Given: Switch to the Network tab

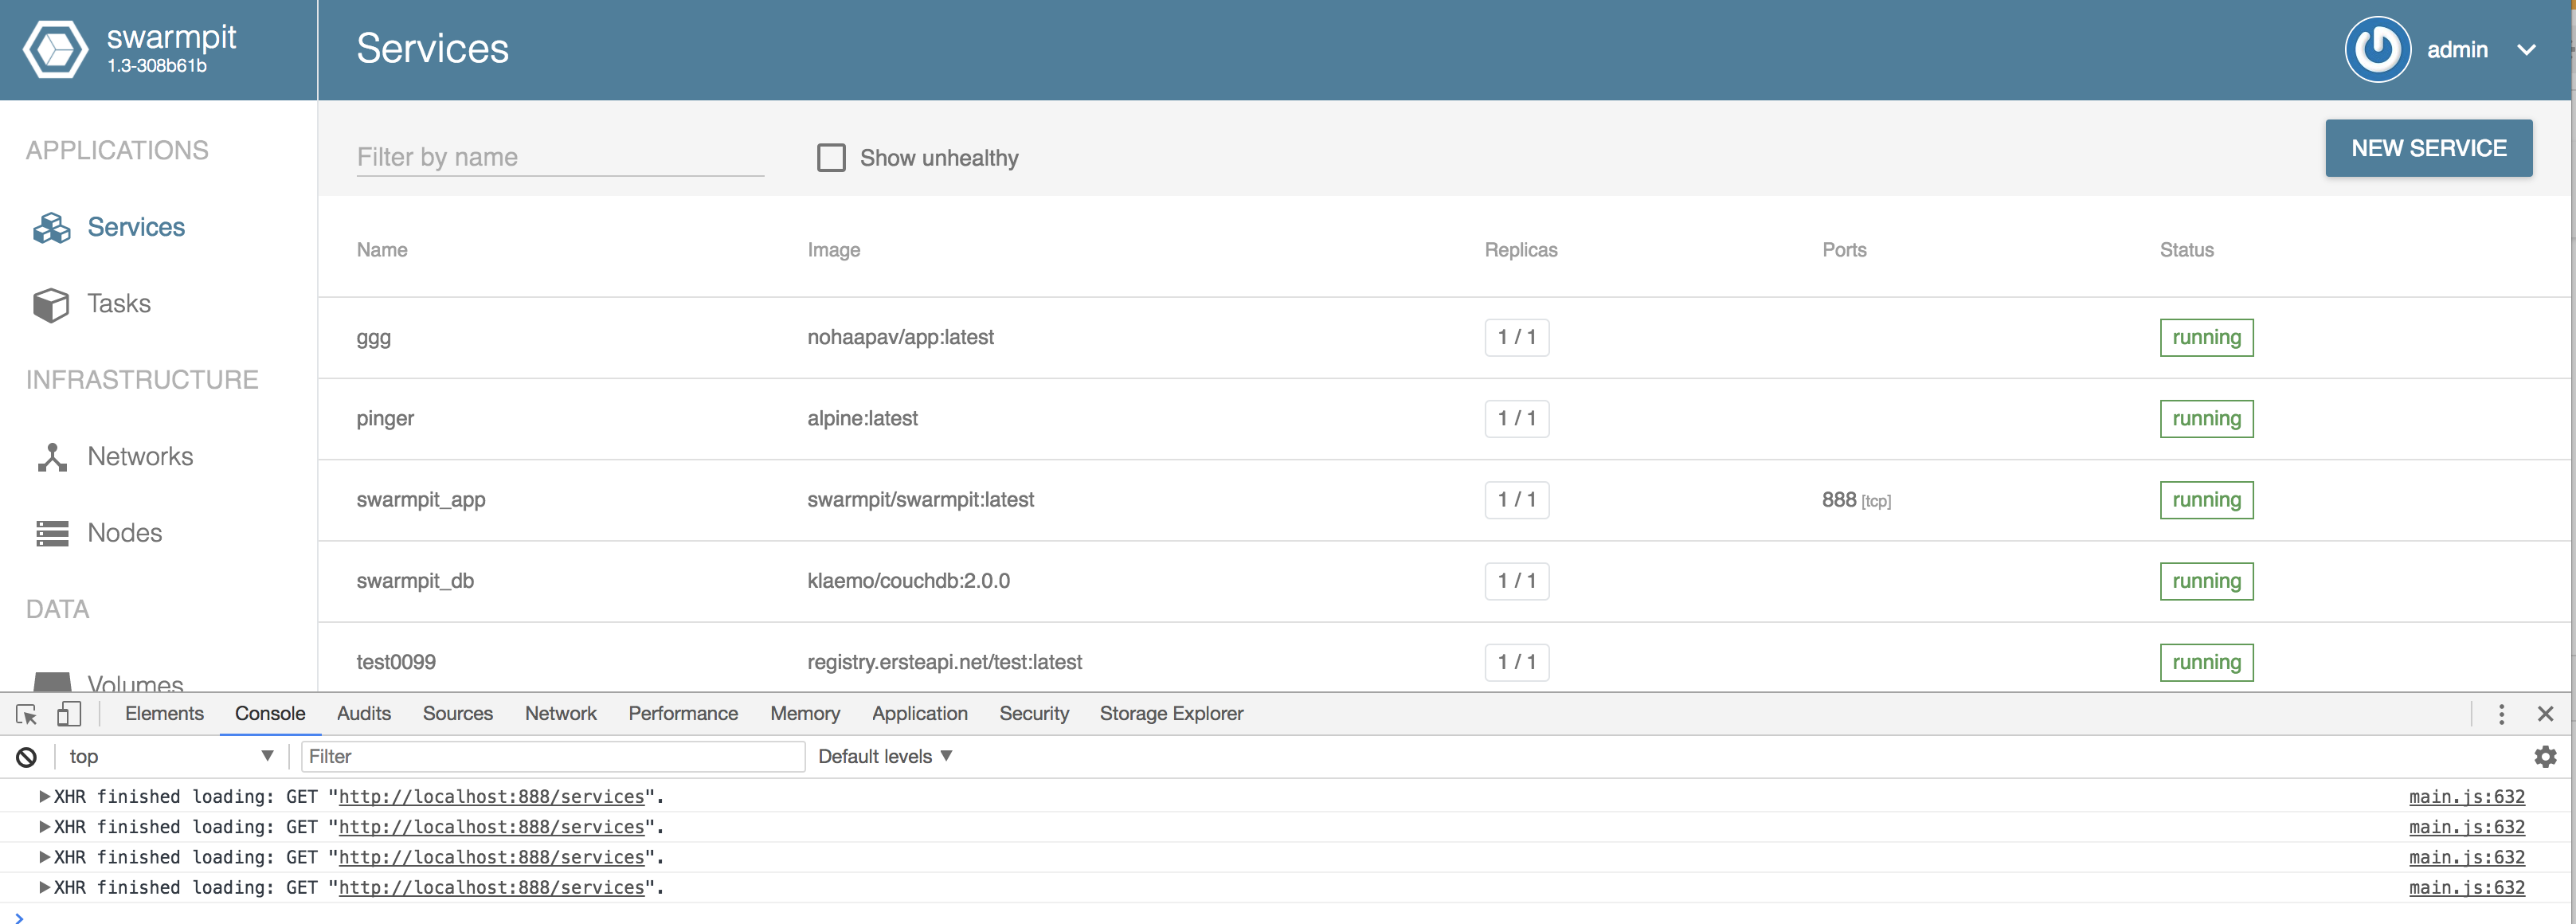Looking at the screenshot, I should click(561, 714).
